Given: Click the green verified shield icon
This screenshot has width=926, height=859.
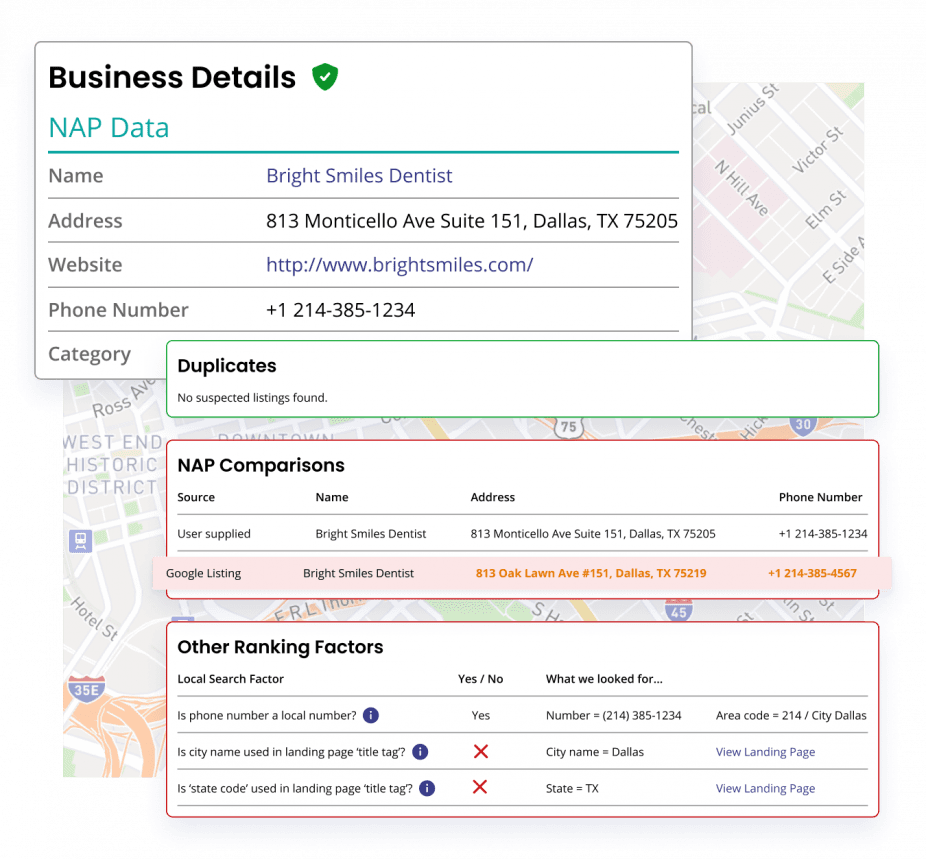Looking at the screenshot, I should point(325,77).
